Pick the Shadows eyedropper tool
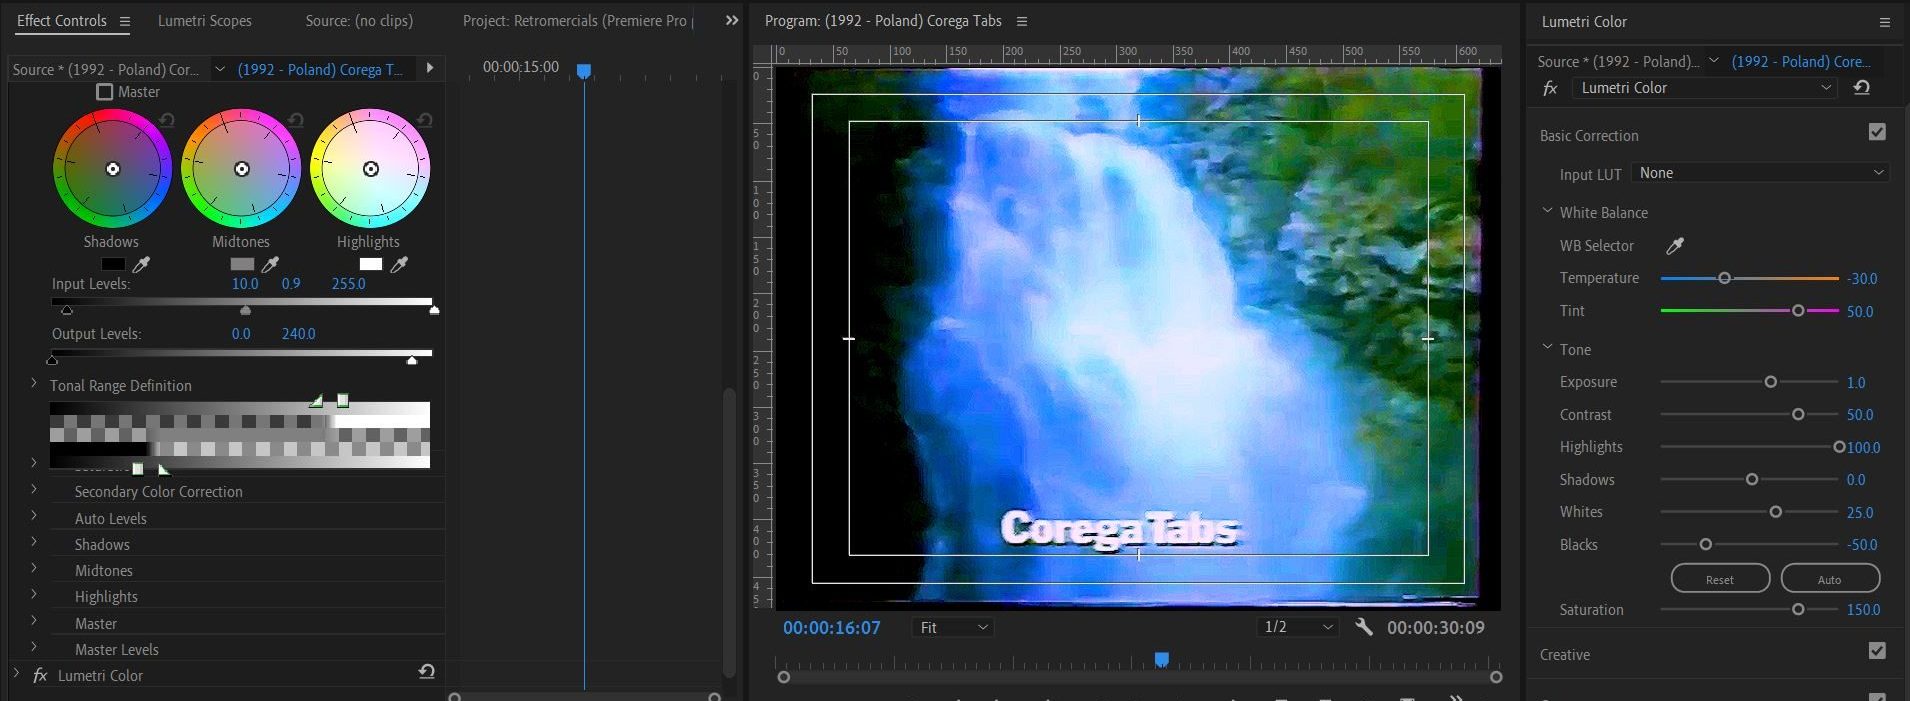This screenshot has height=701, width=1910. [142, 264]
